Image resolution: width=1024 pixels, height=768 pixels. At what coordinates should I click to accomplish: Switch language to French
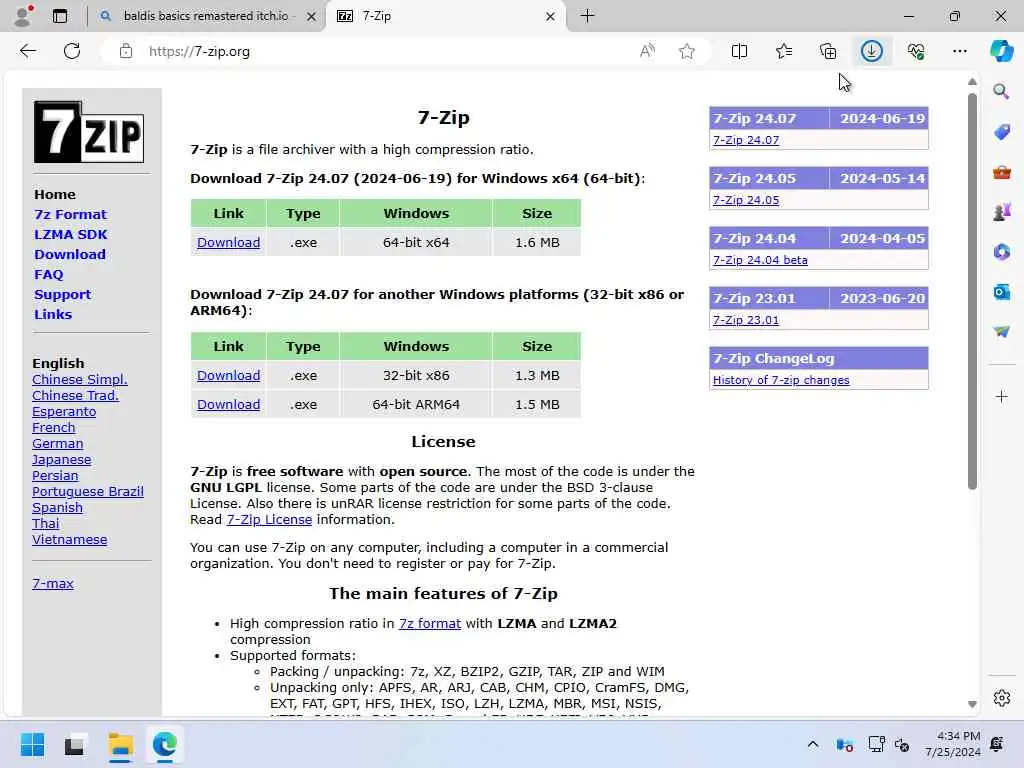pos(54,428)
